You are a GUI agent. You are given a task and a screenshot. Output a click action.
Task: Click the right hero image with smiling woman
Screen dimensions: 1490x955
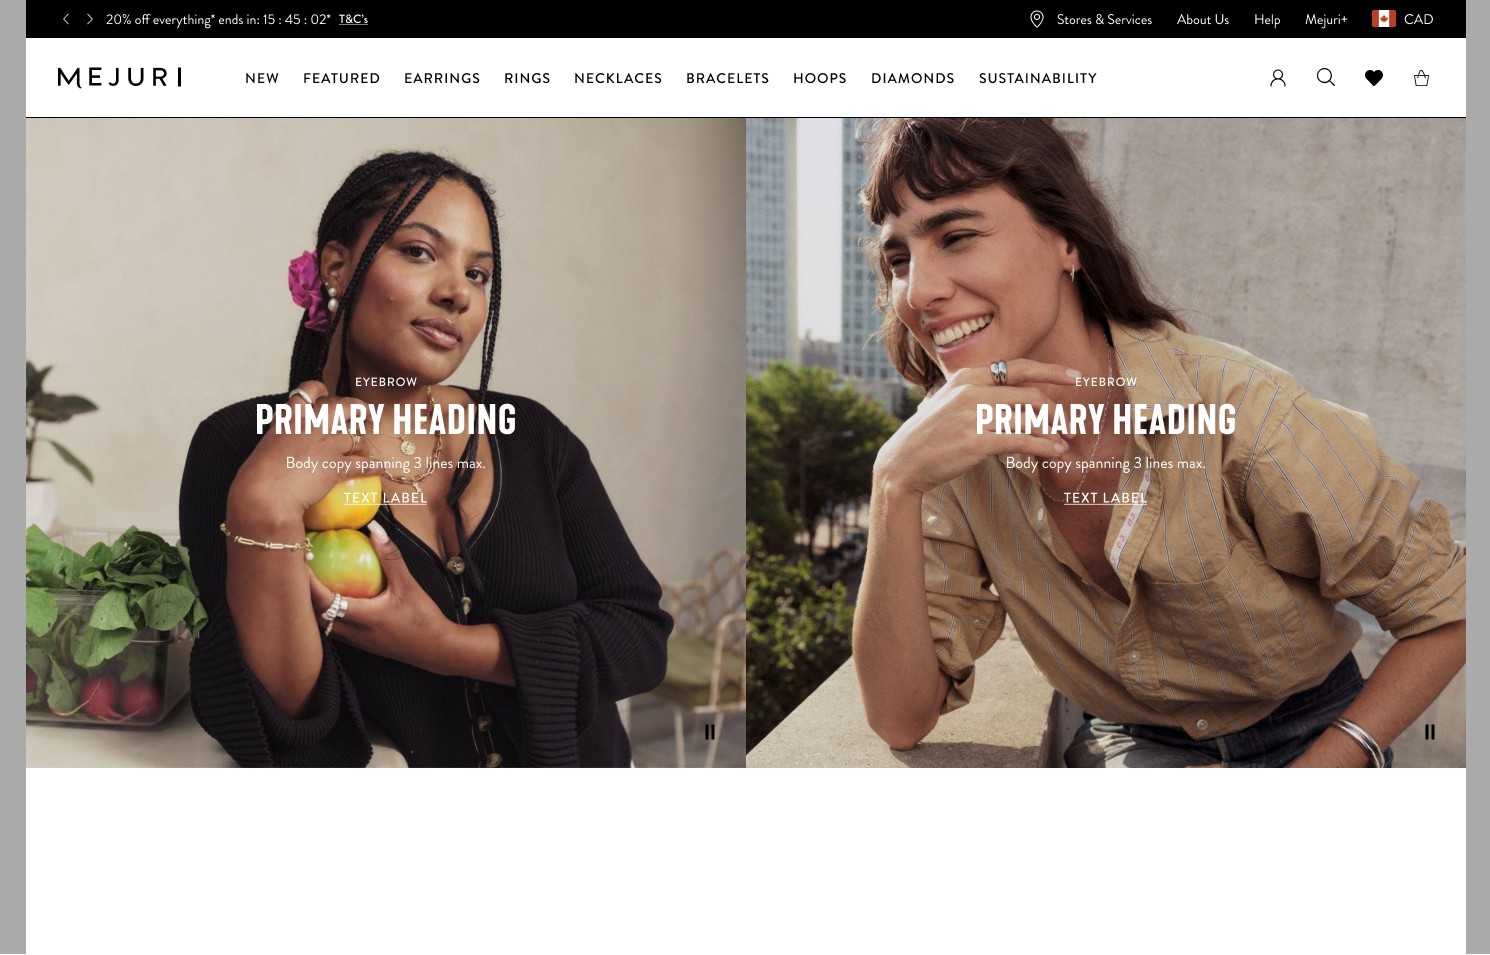click(x=1106, y=443)
